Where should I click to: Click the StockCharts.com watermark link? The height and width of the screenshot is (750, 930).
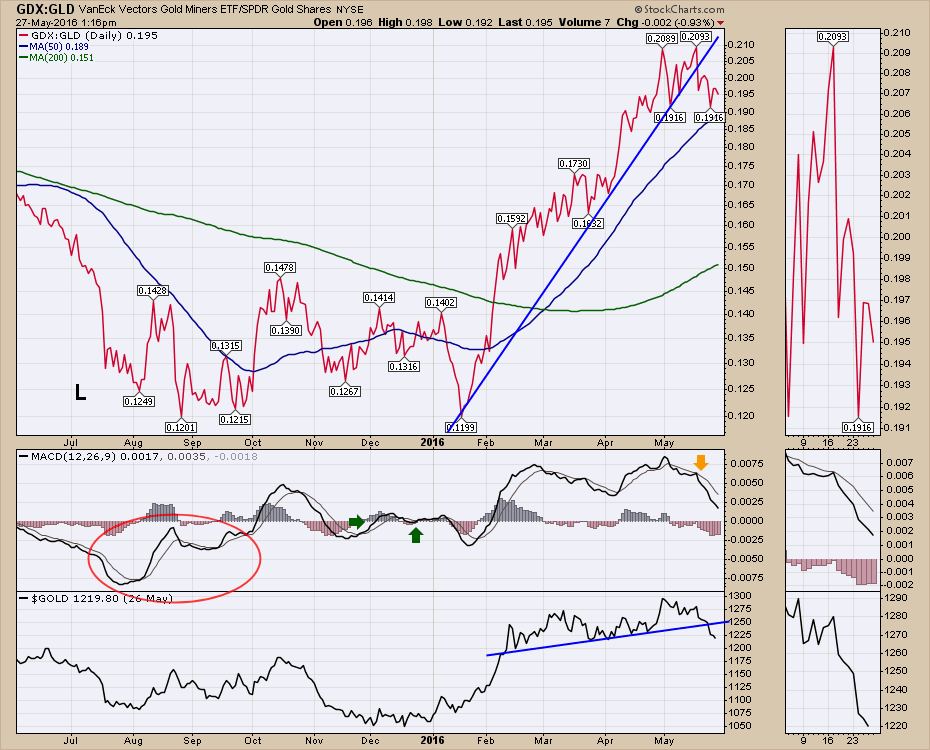(679, 9)
